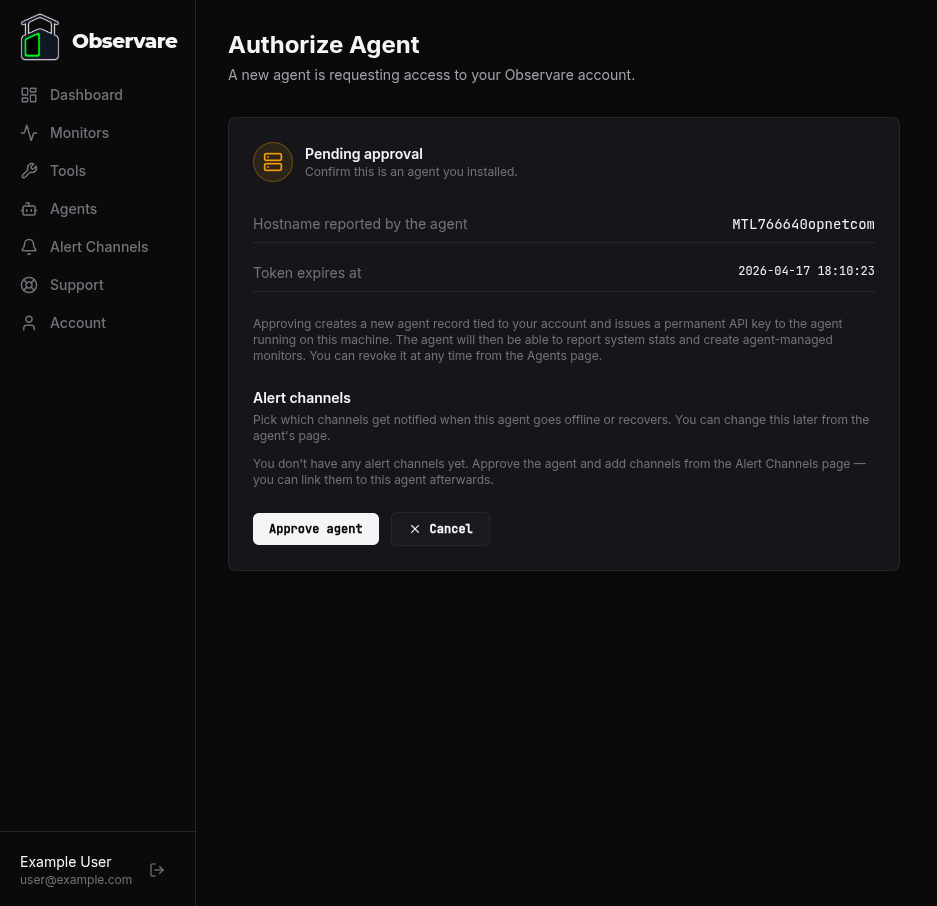Click the token expiry timestamp
This screenshot has width=937, height=906.
click(806, 271)
